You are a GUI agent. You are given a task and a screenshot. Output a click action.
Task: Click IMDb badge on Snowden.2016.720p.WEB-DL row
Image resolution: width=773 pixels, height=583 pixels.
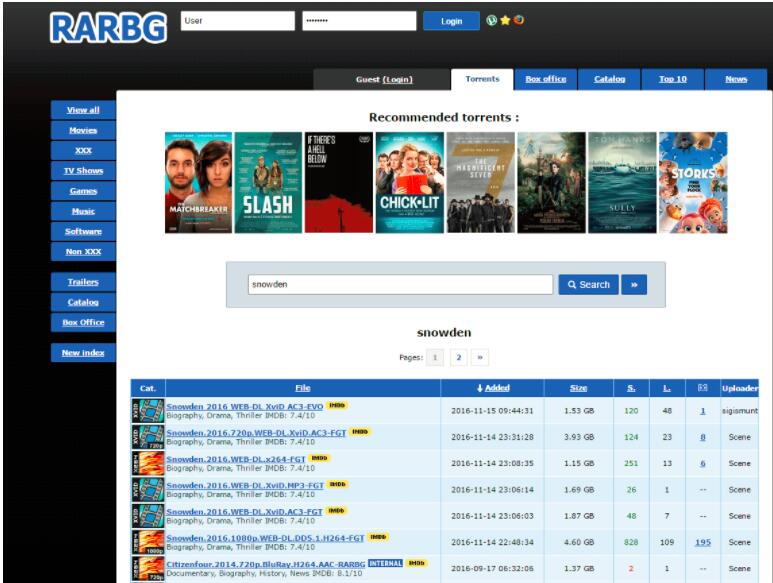[x=360, y=432]
